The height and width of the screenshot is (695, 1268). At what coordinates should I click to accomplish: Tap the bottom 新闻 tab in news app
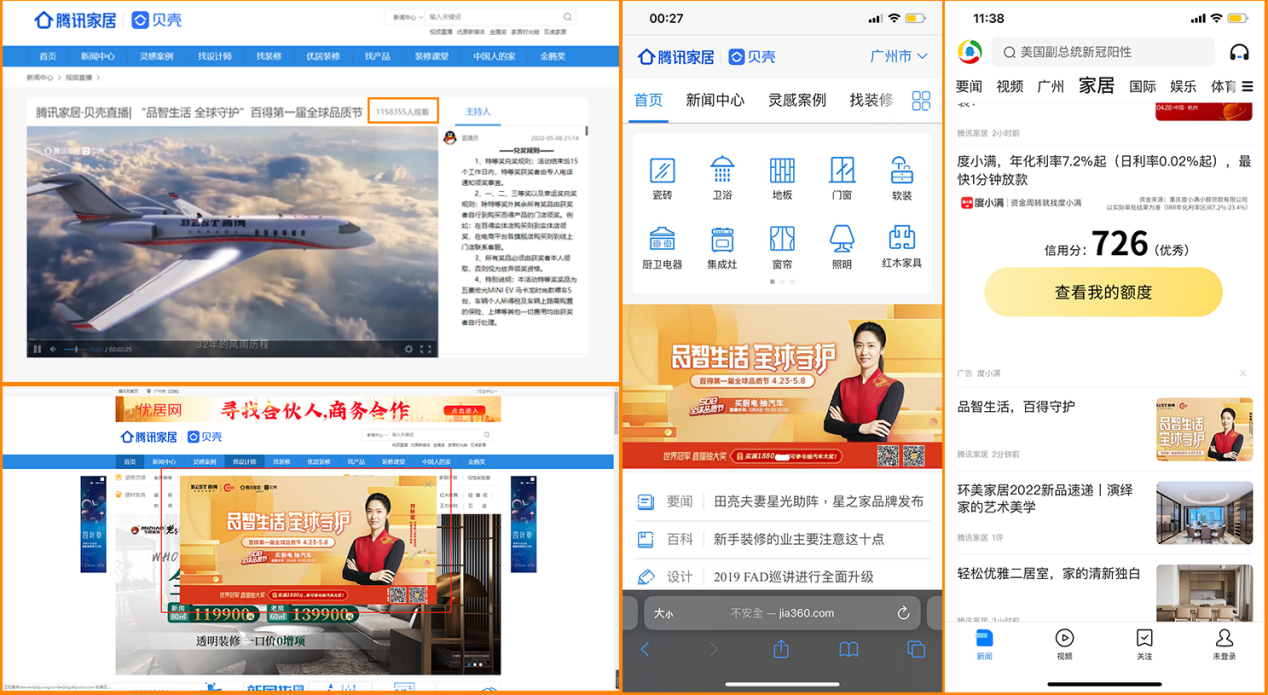click(984, 645)
